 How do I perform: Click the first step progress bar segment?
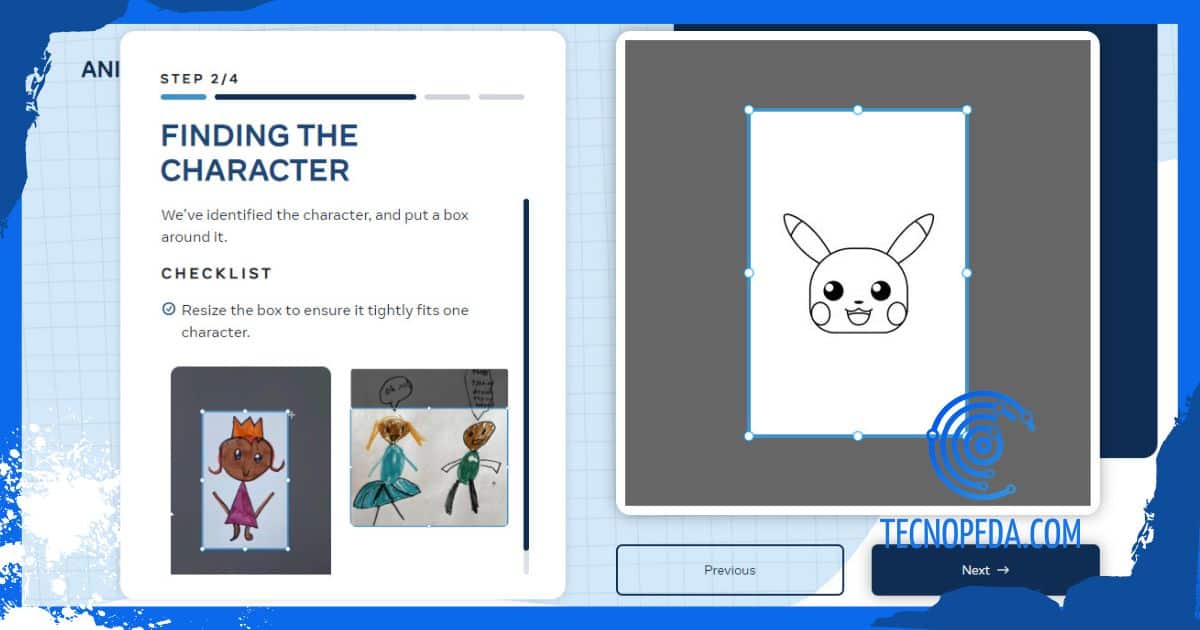(x=184, y=97)
